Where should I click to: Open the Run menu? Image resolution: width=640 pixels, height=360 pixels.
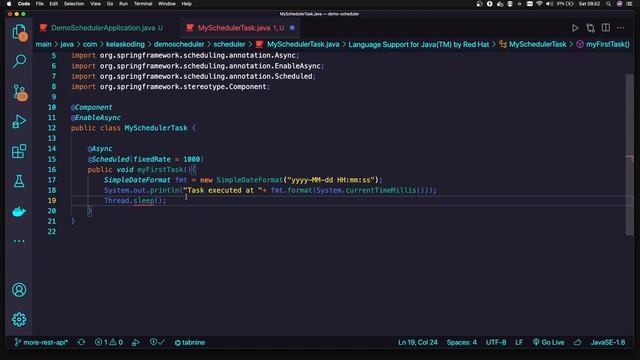coord(123,4)
